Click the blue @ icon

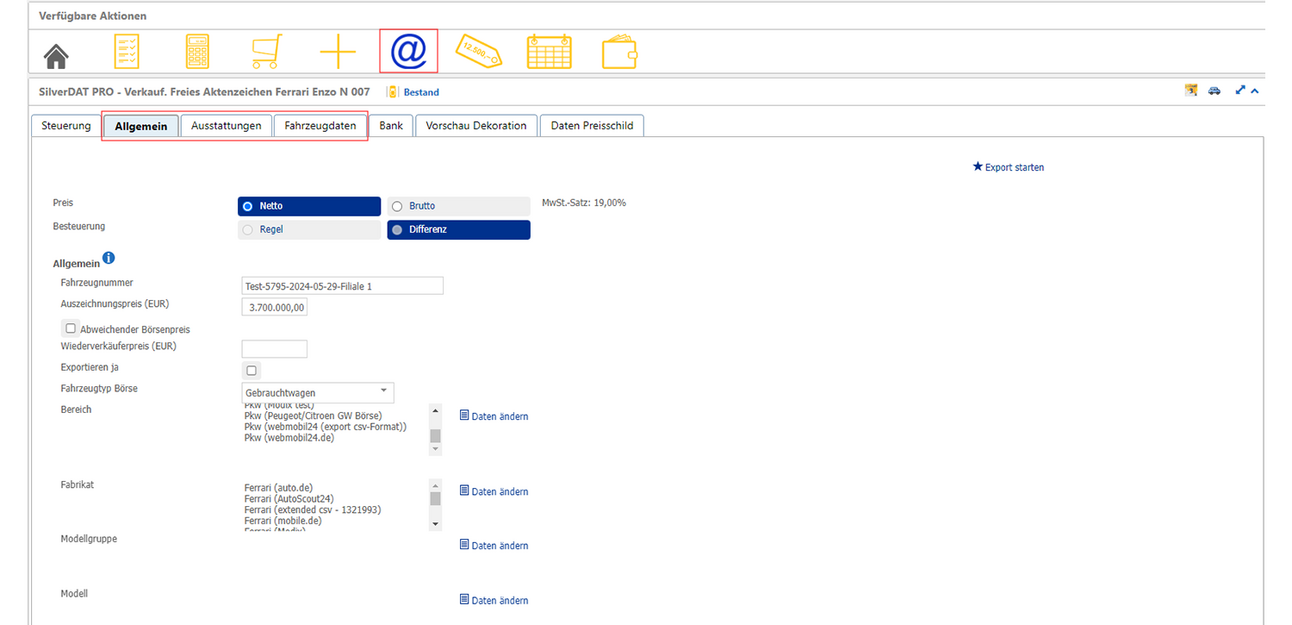point(408,51)
